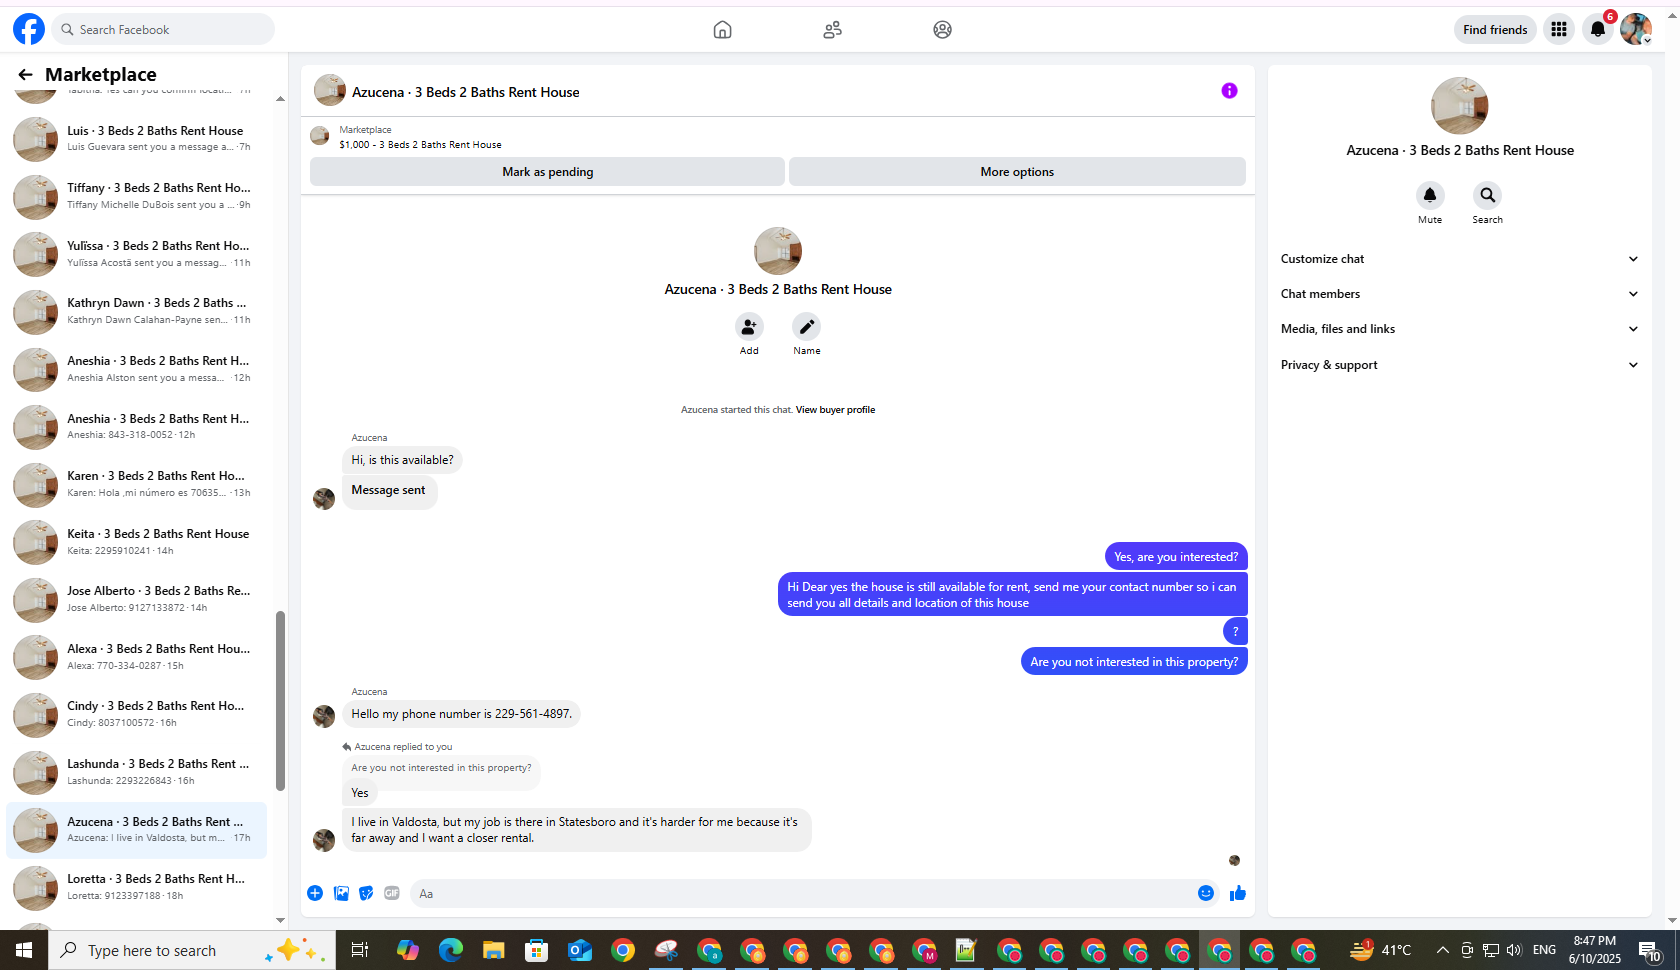Click the "Yes, are you interested?" message

pos(1176,557)
